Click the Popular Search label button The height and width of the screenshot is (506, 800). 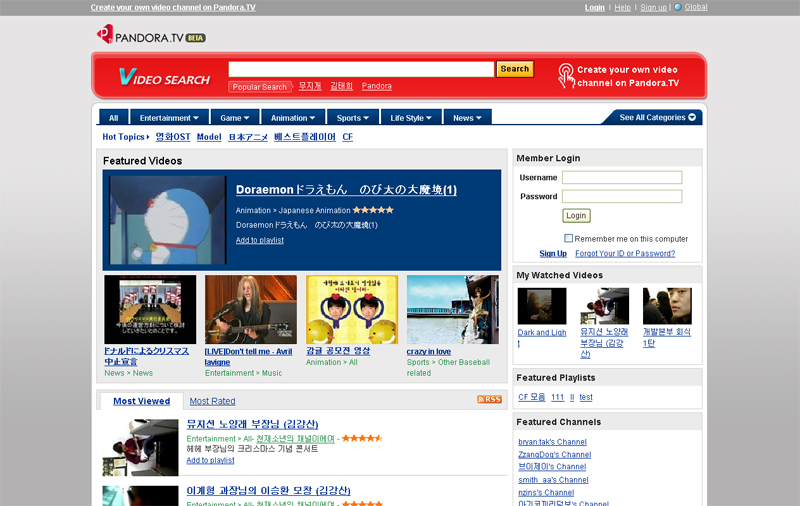click(x=260, y=87)
